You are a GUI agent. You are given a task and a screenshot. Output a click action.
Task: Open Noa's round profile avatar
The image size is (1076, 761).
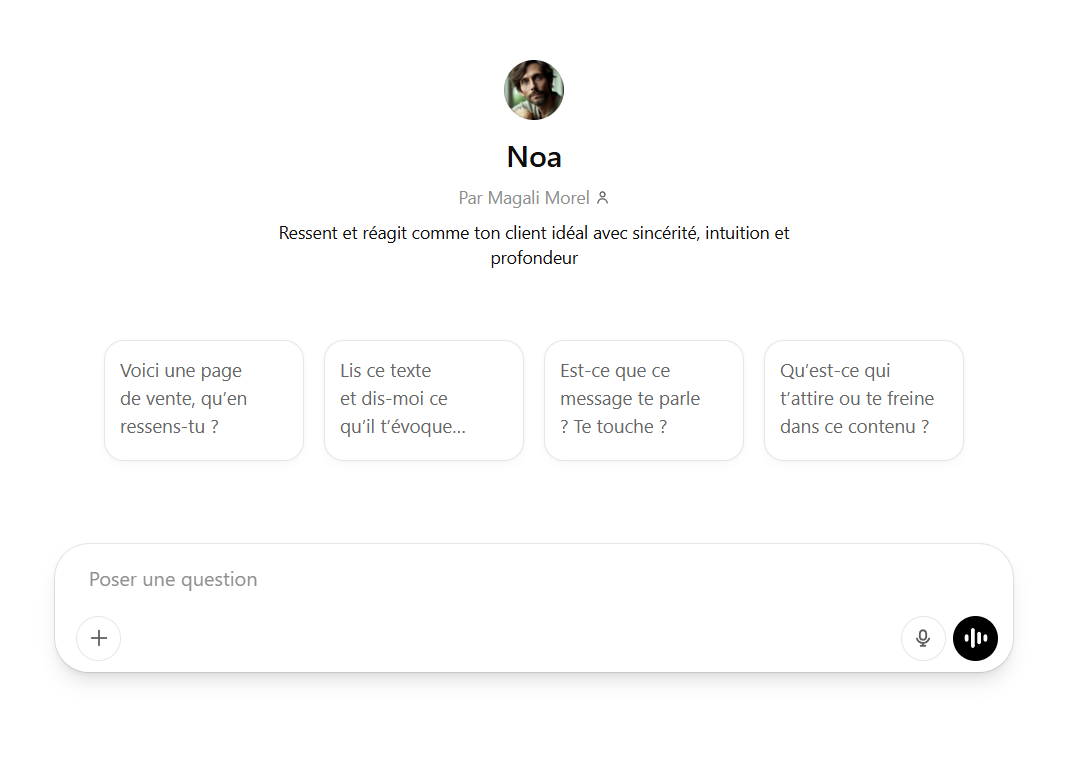pyautogui.click(x=534, y=90)
